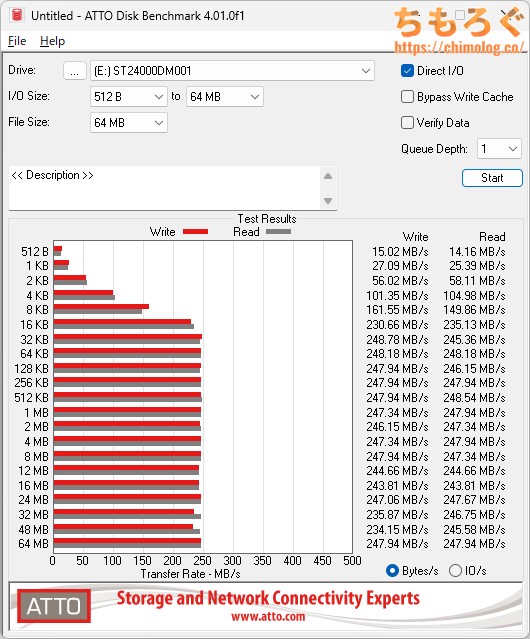
Task: Click the 101.35 MB/s write value
Action: (397, 295)
